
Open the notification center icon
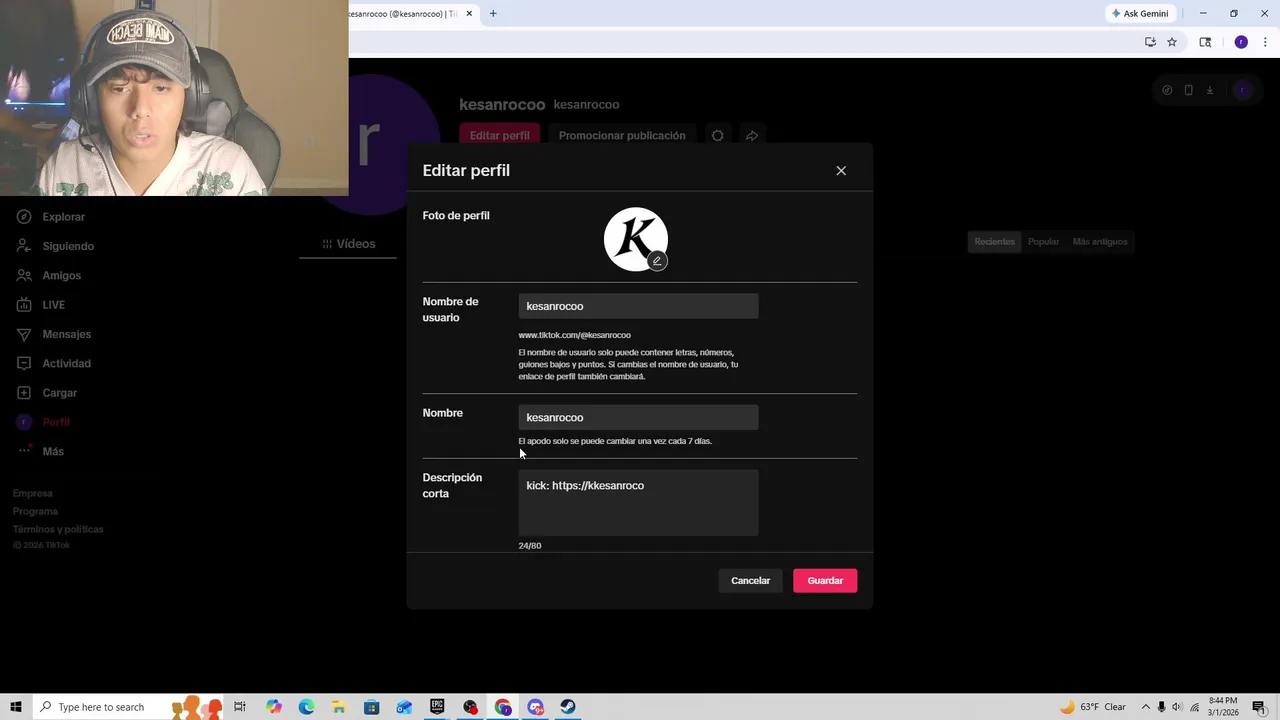pos(1258,707)
